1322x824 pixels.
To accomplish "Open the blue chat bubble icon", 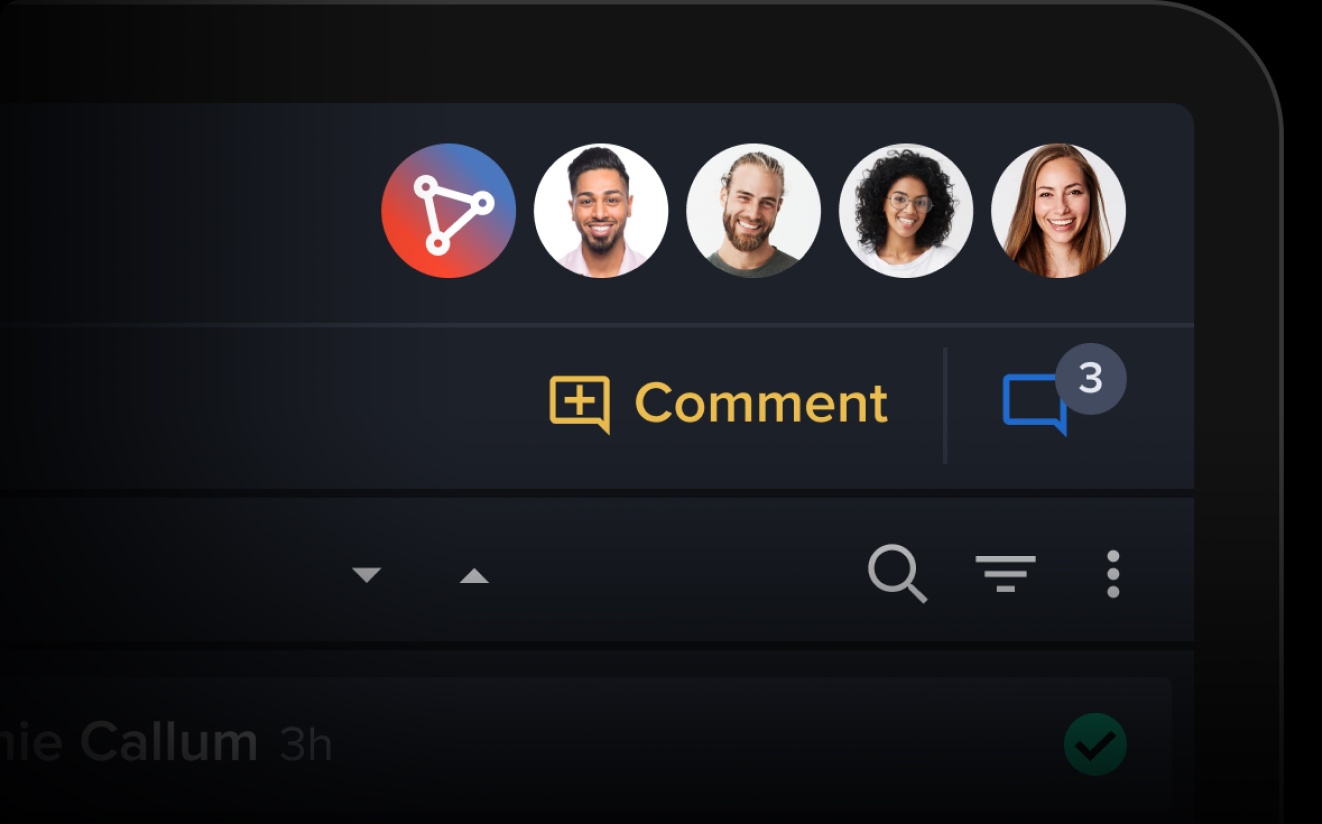I will tap(1035, 405).
